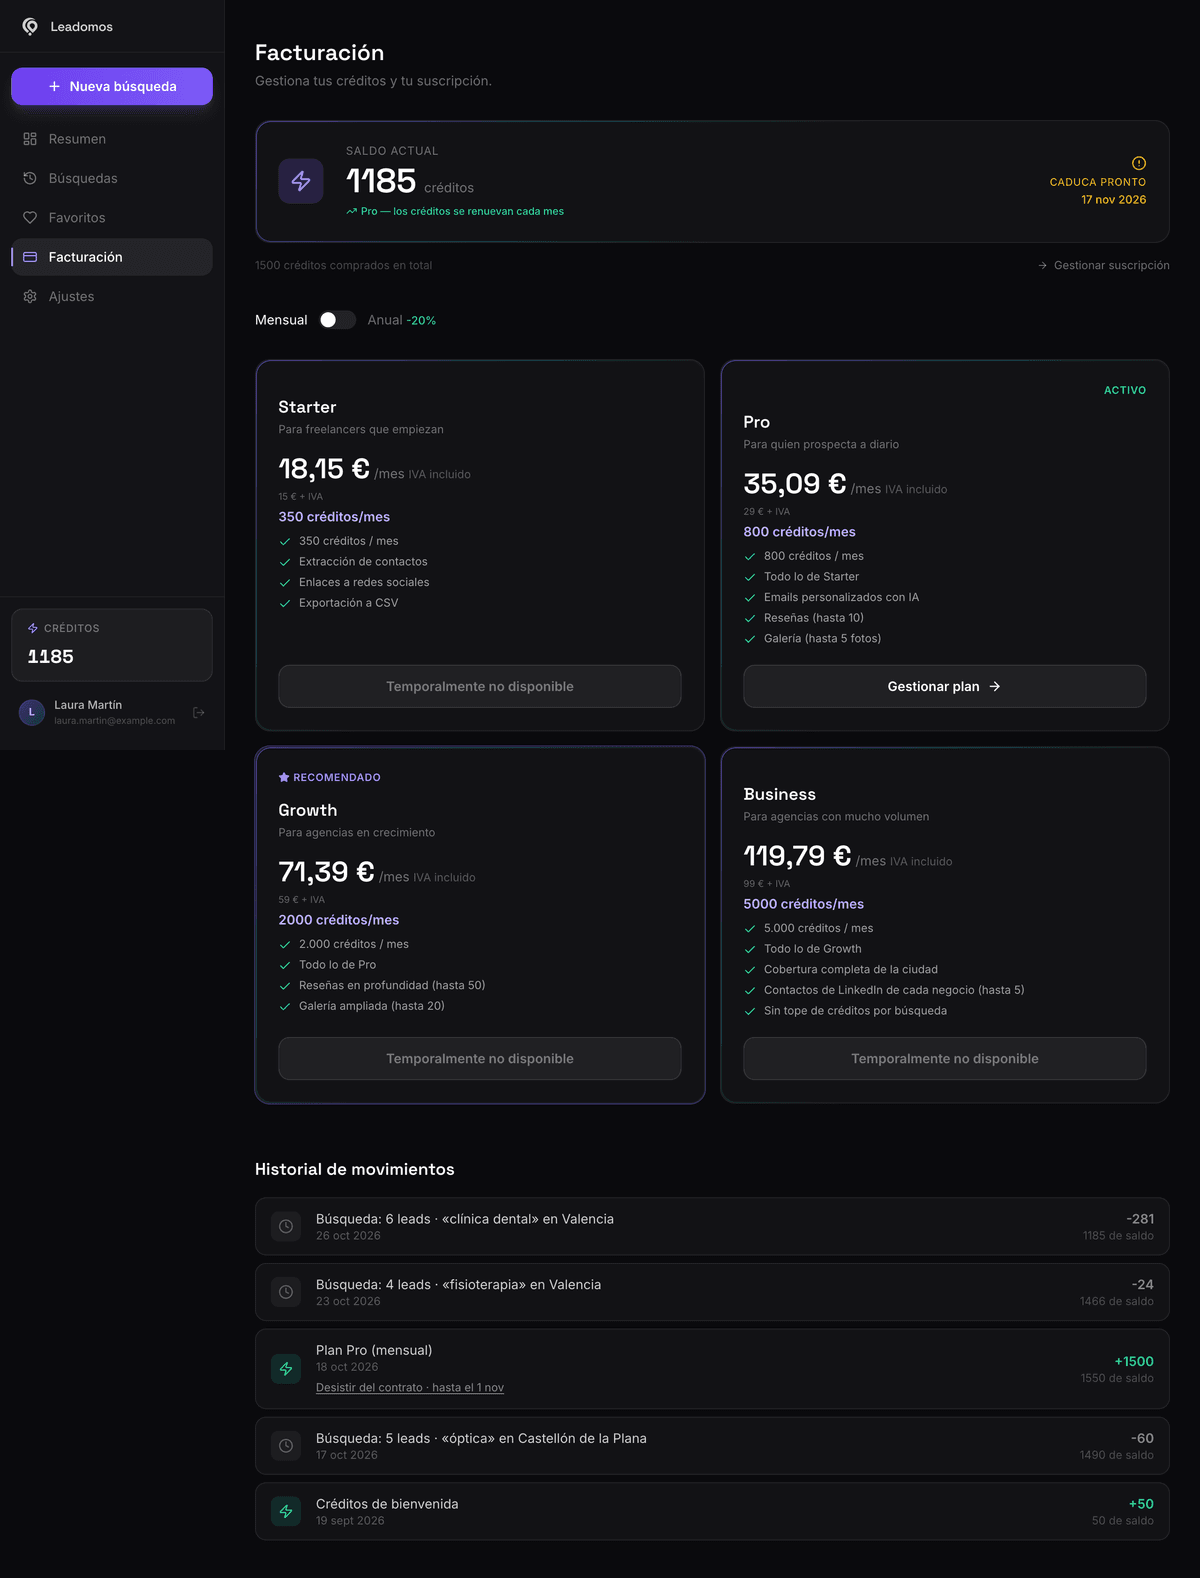This screenshot has height=1578, width=1200.
Task: Click the "17 nov 2026" expiry date
Action: pos(1114,200)
